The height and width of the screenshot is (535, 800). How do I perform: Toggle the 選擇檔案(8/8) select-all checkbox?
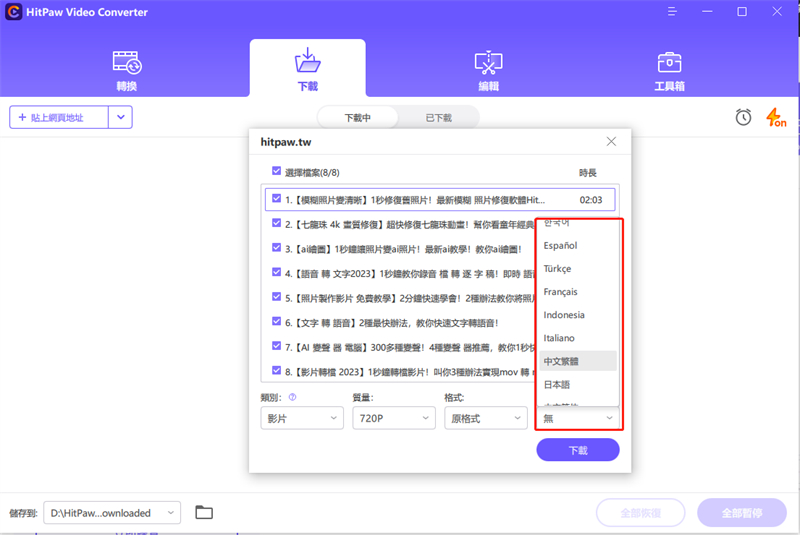[x=276, y=171]
